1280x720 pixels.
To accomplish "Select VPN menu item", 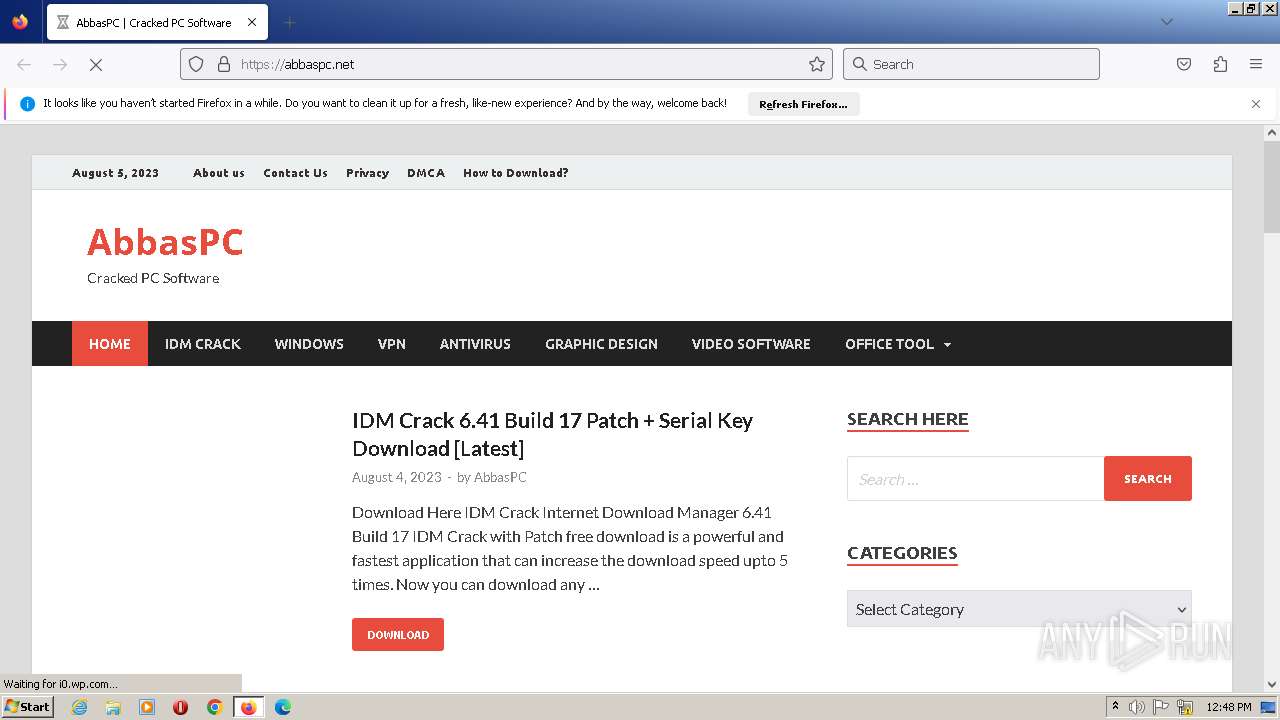I will pos(392,344).
